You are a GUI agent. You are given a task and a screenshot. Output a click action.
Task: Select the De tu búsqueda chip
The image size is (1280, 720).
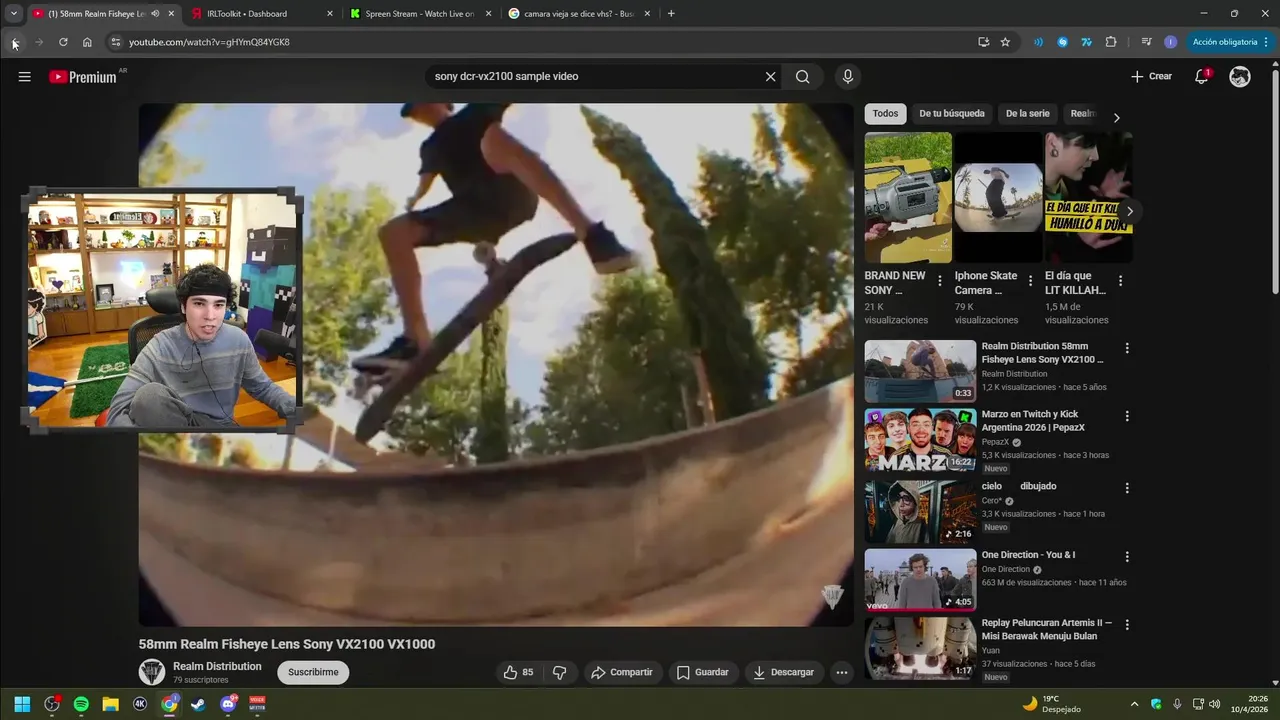[x=952, y=114]
